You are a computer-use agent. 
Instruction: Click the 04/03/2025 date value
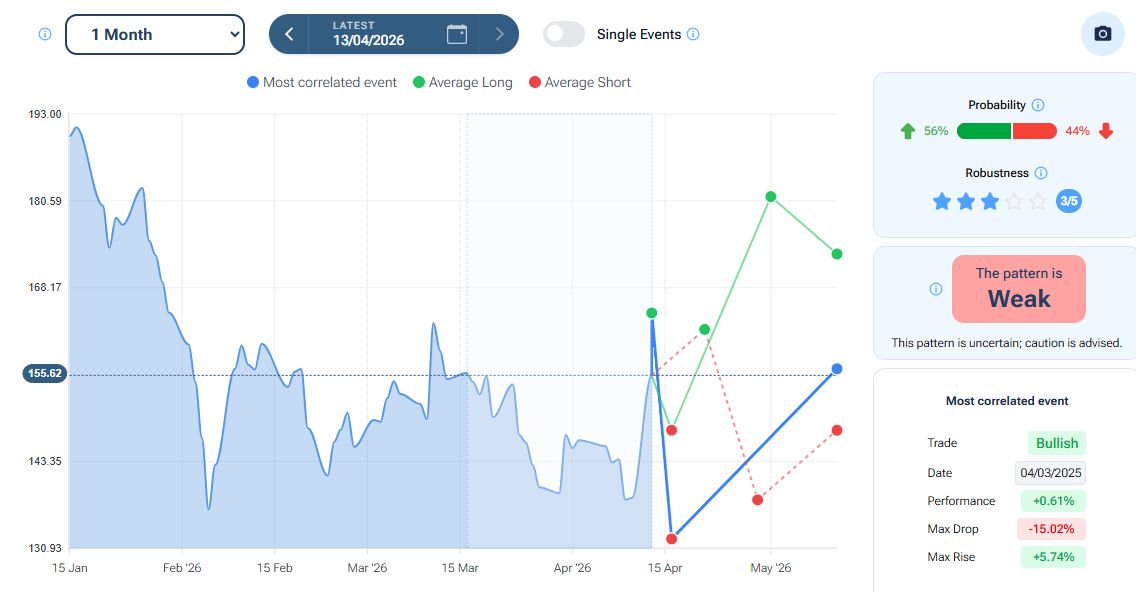point(1051,473)
